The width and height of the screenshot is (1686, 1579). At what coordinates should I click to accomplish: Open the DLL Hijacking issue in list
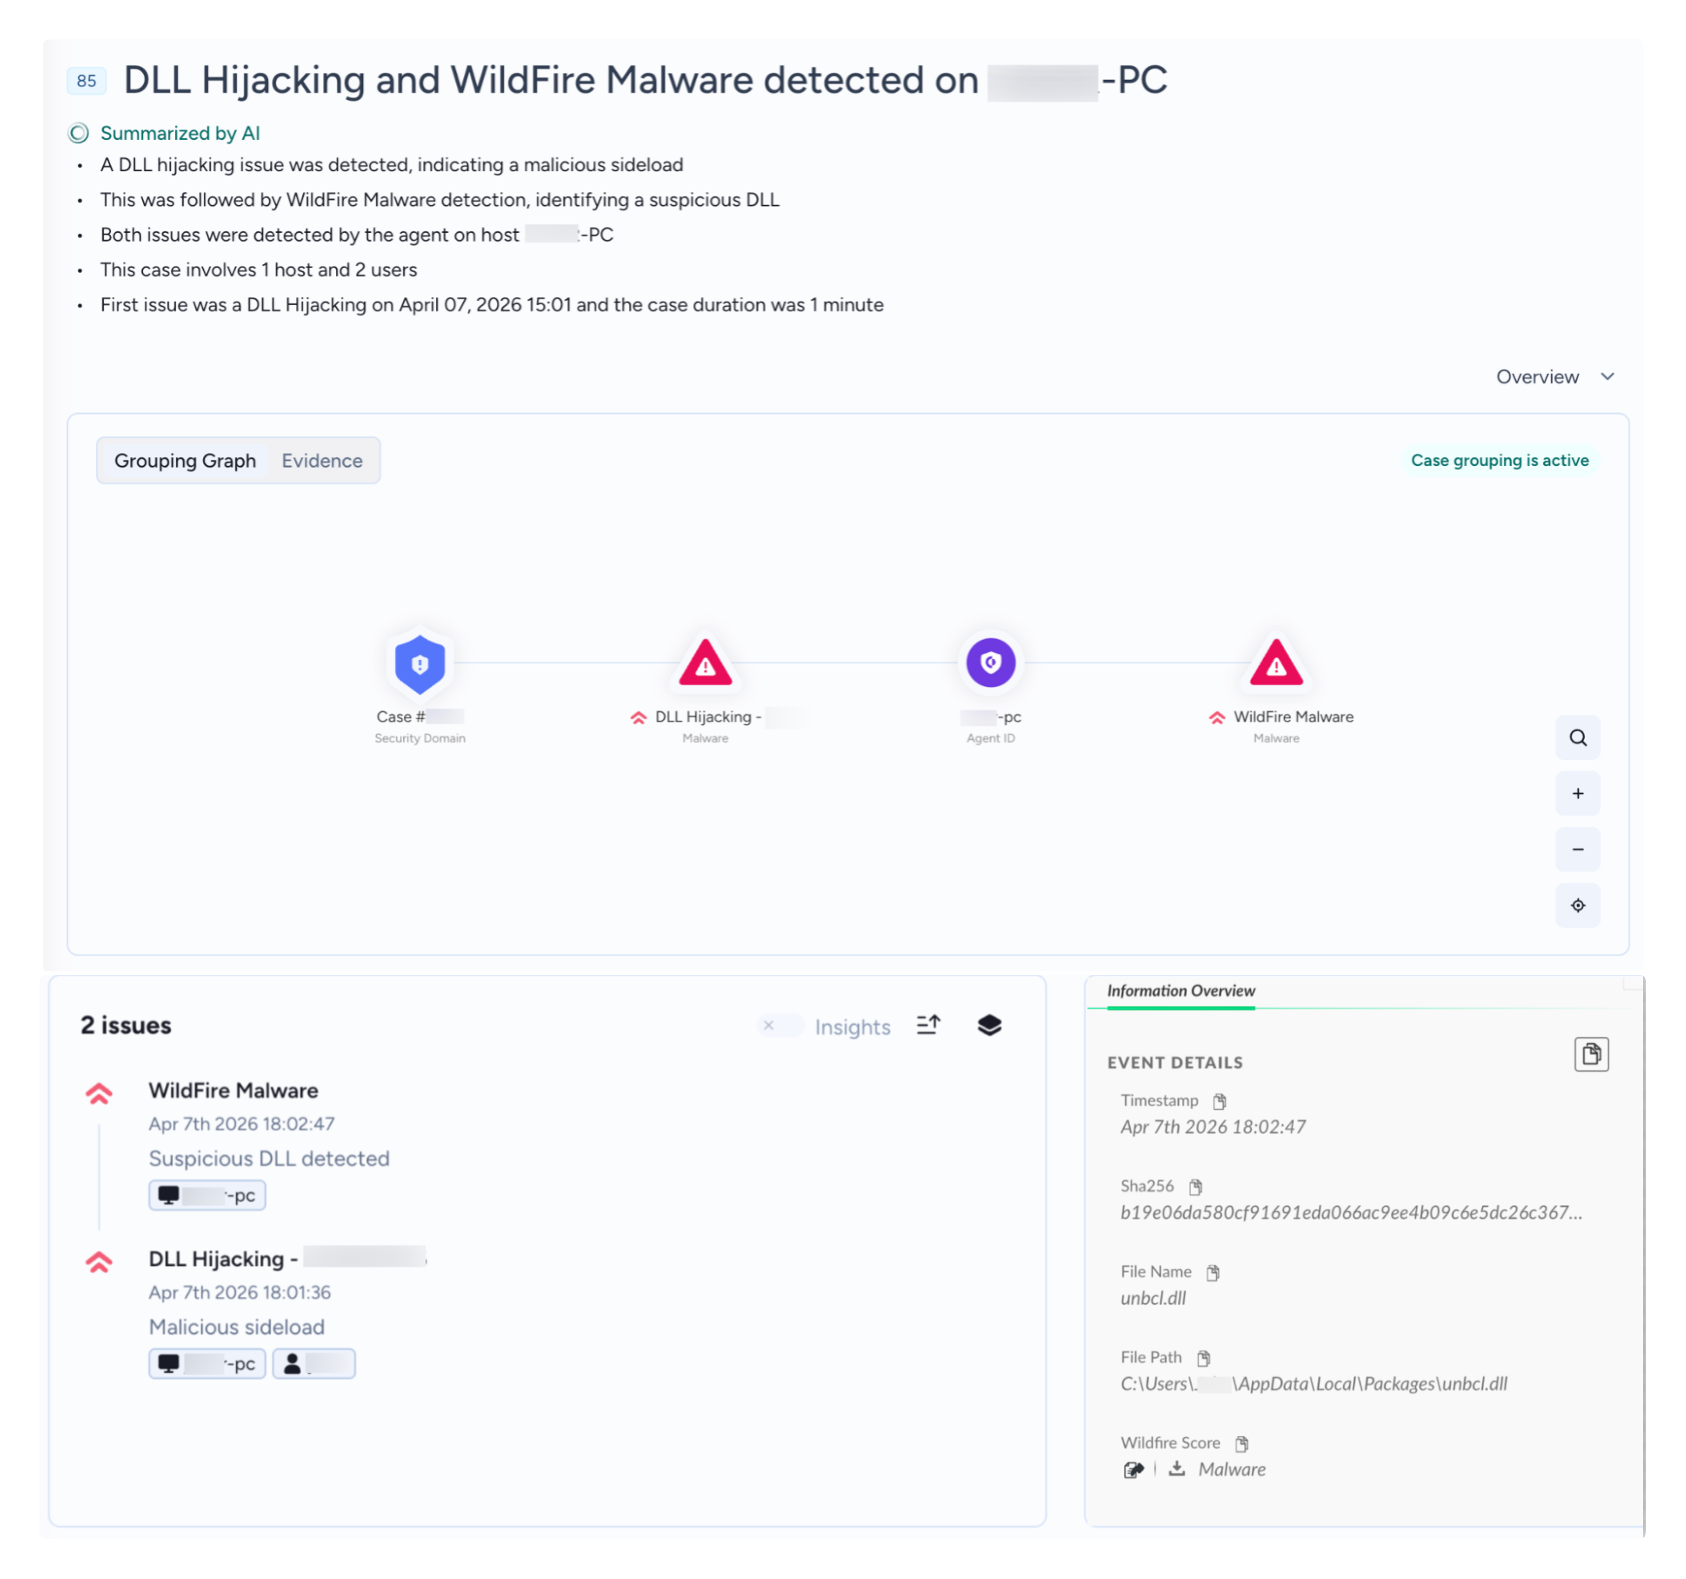(x=287, y=1259)
